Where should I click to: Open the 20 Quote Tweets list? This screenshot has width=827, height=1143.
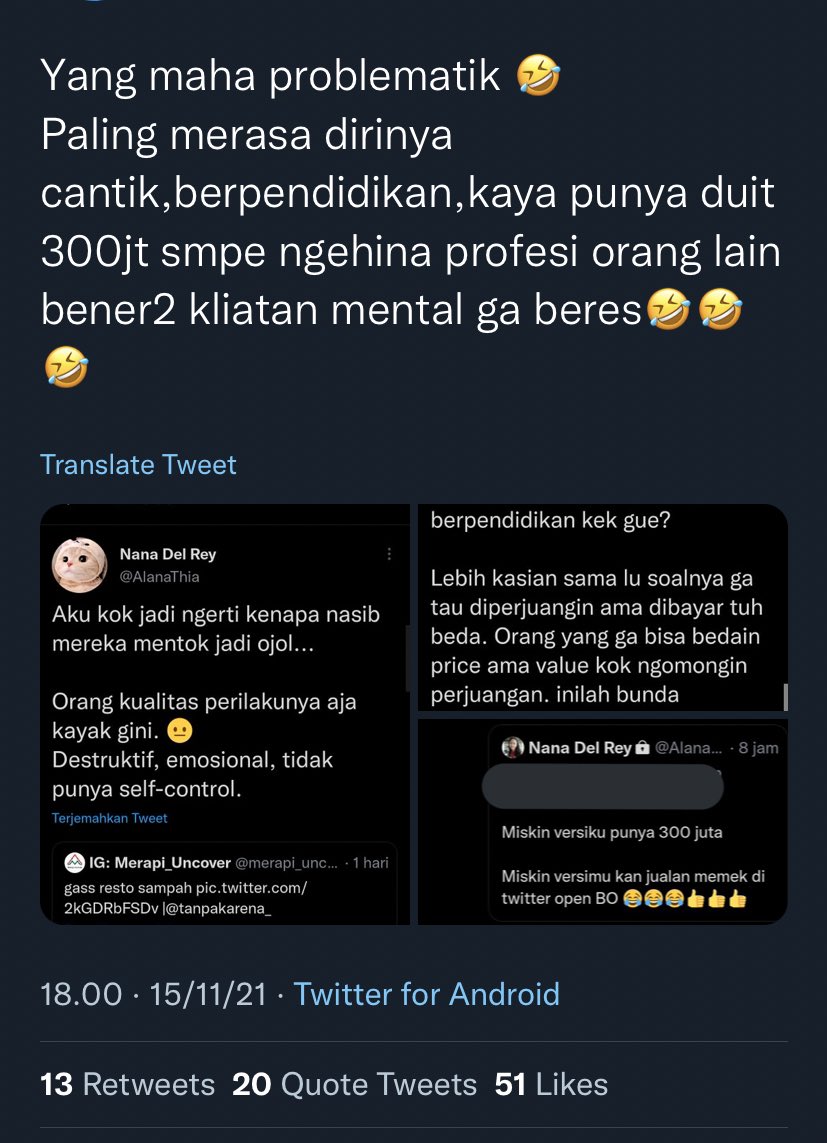(354, 1084)
